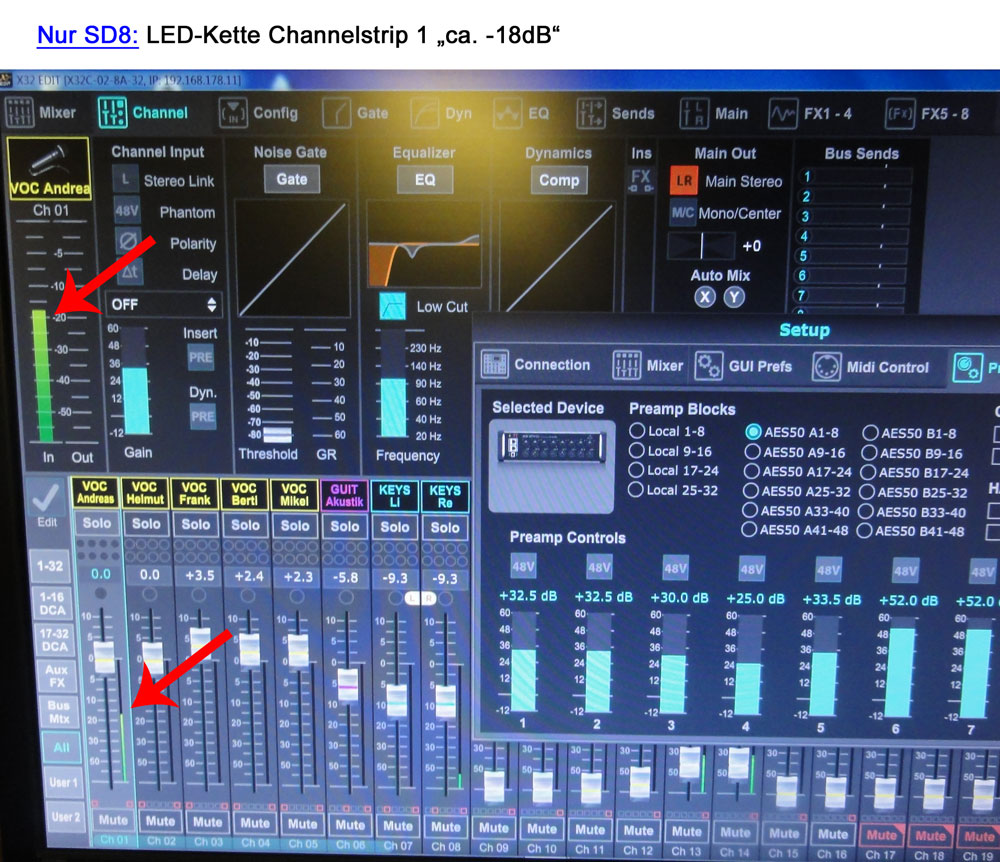
Task: Adjust the Low Cut Frequency slider
Action: 393,384
